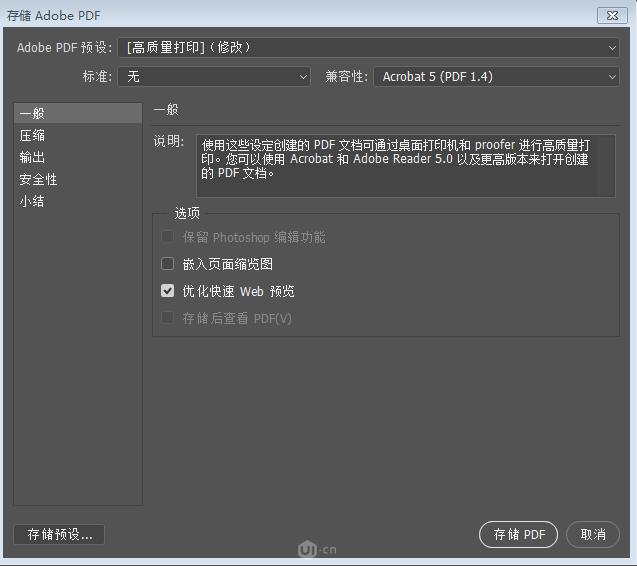Viewport: 637px width, 566px height.
Task: Click the 存储 PDF button
Action: click(x=519, y=534)
